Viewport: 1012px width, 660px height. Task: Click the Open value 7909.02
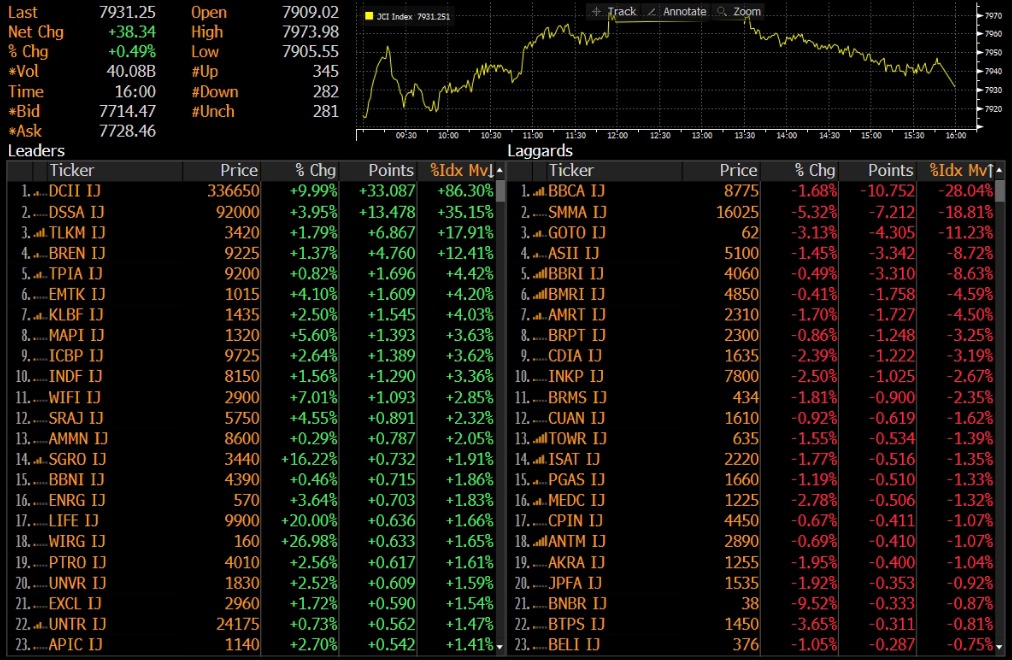[310, 12]
